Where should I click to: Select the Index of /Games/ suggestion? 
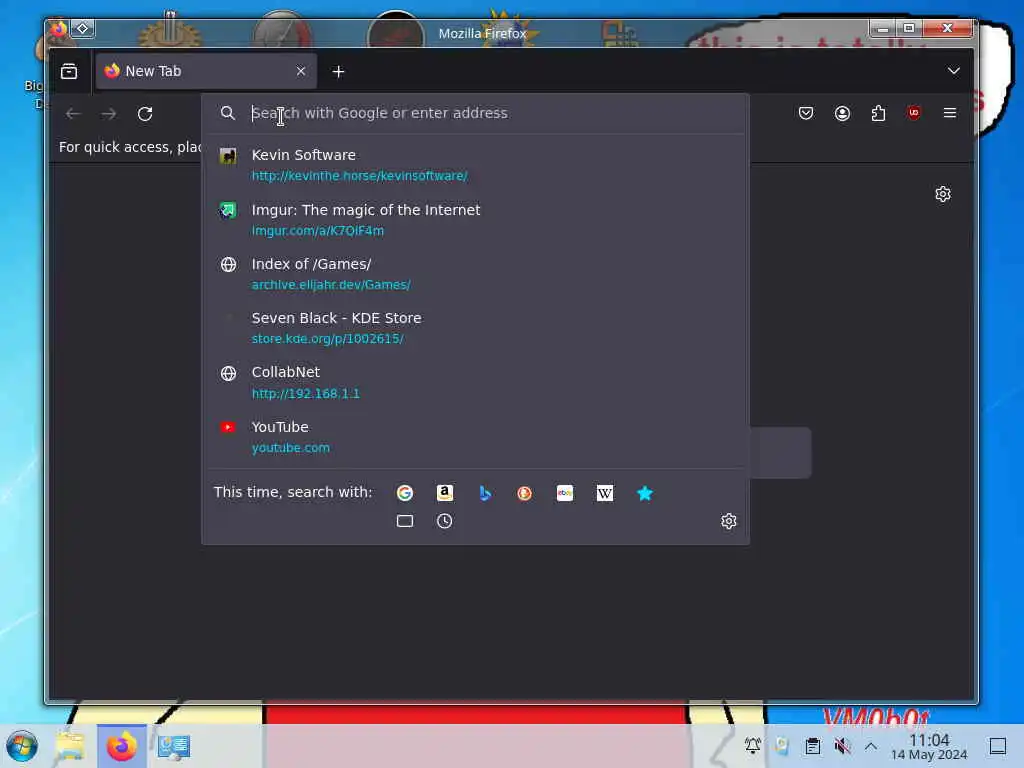[475, 274]
